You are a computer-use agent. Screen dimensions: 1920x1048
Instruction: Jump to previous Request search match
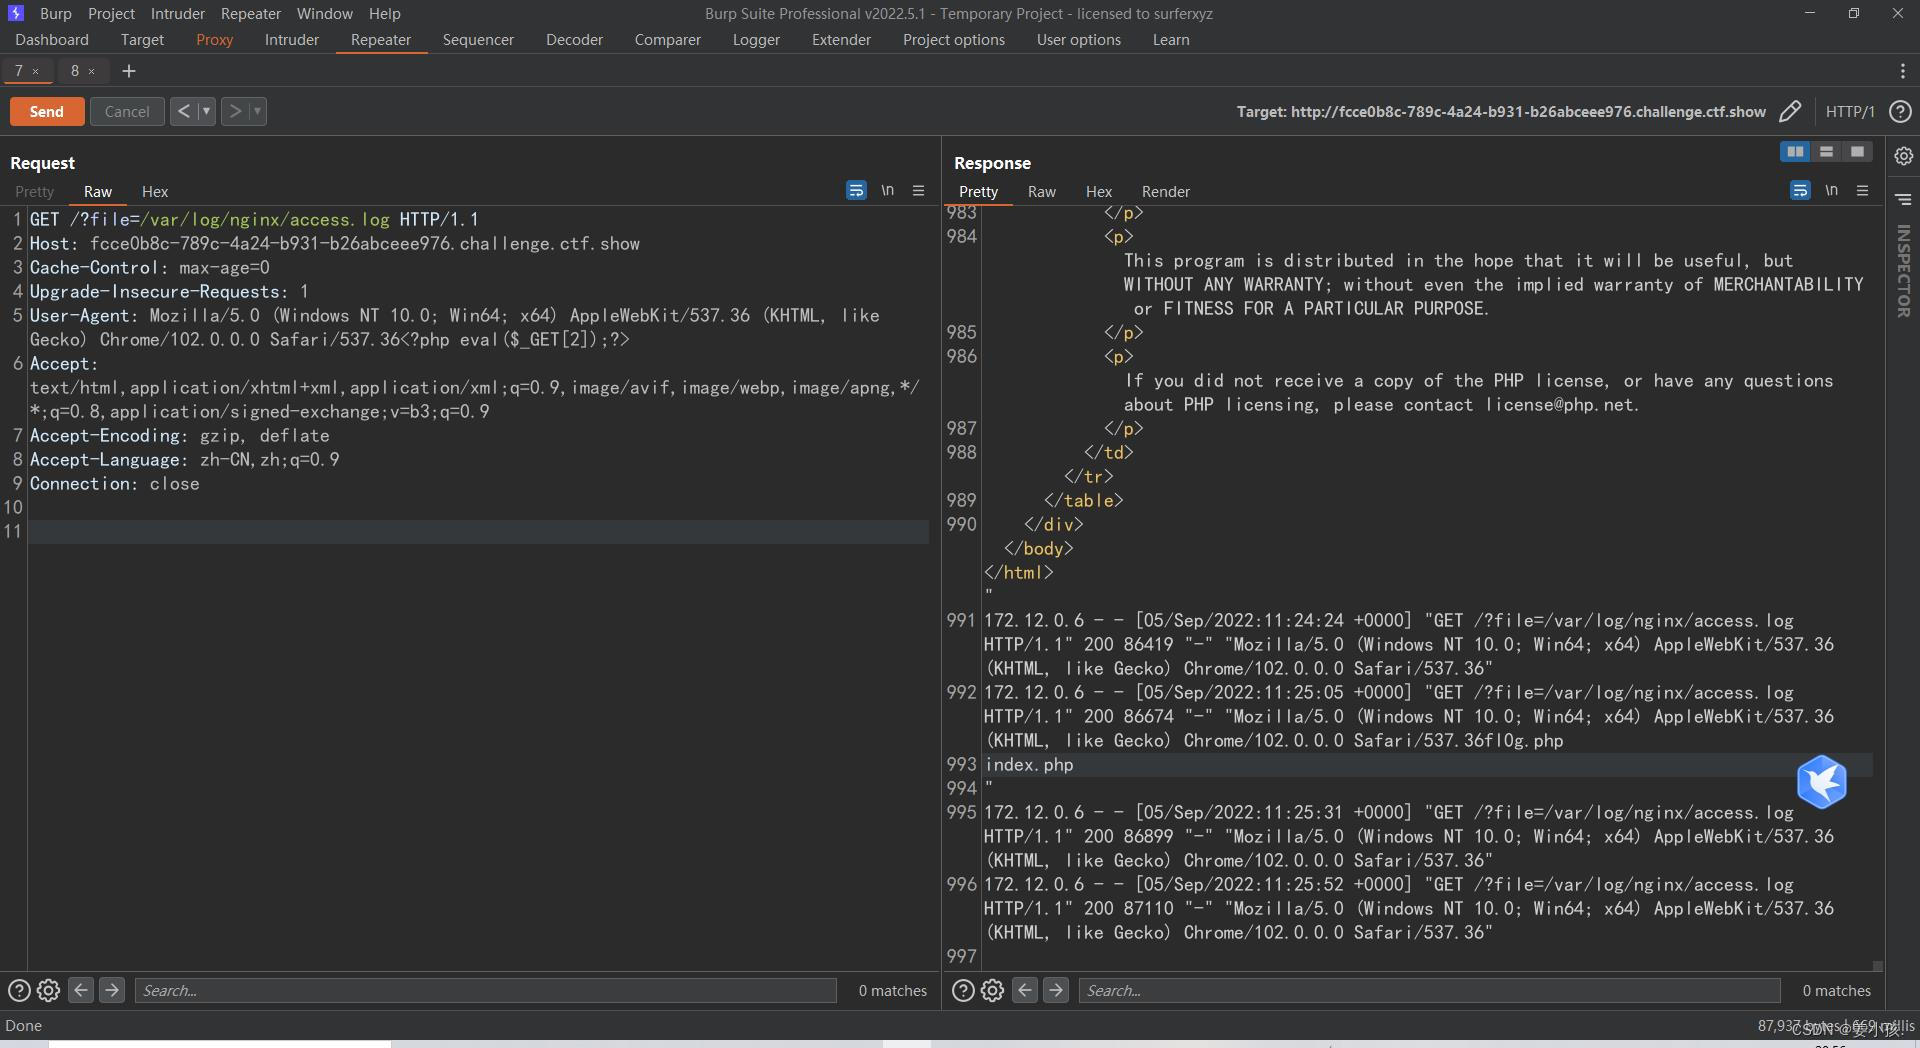coord(81,990)
